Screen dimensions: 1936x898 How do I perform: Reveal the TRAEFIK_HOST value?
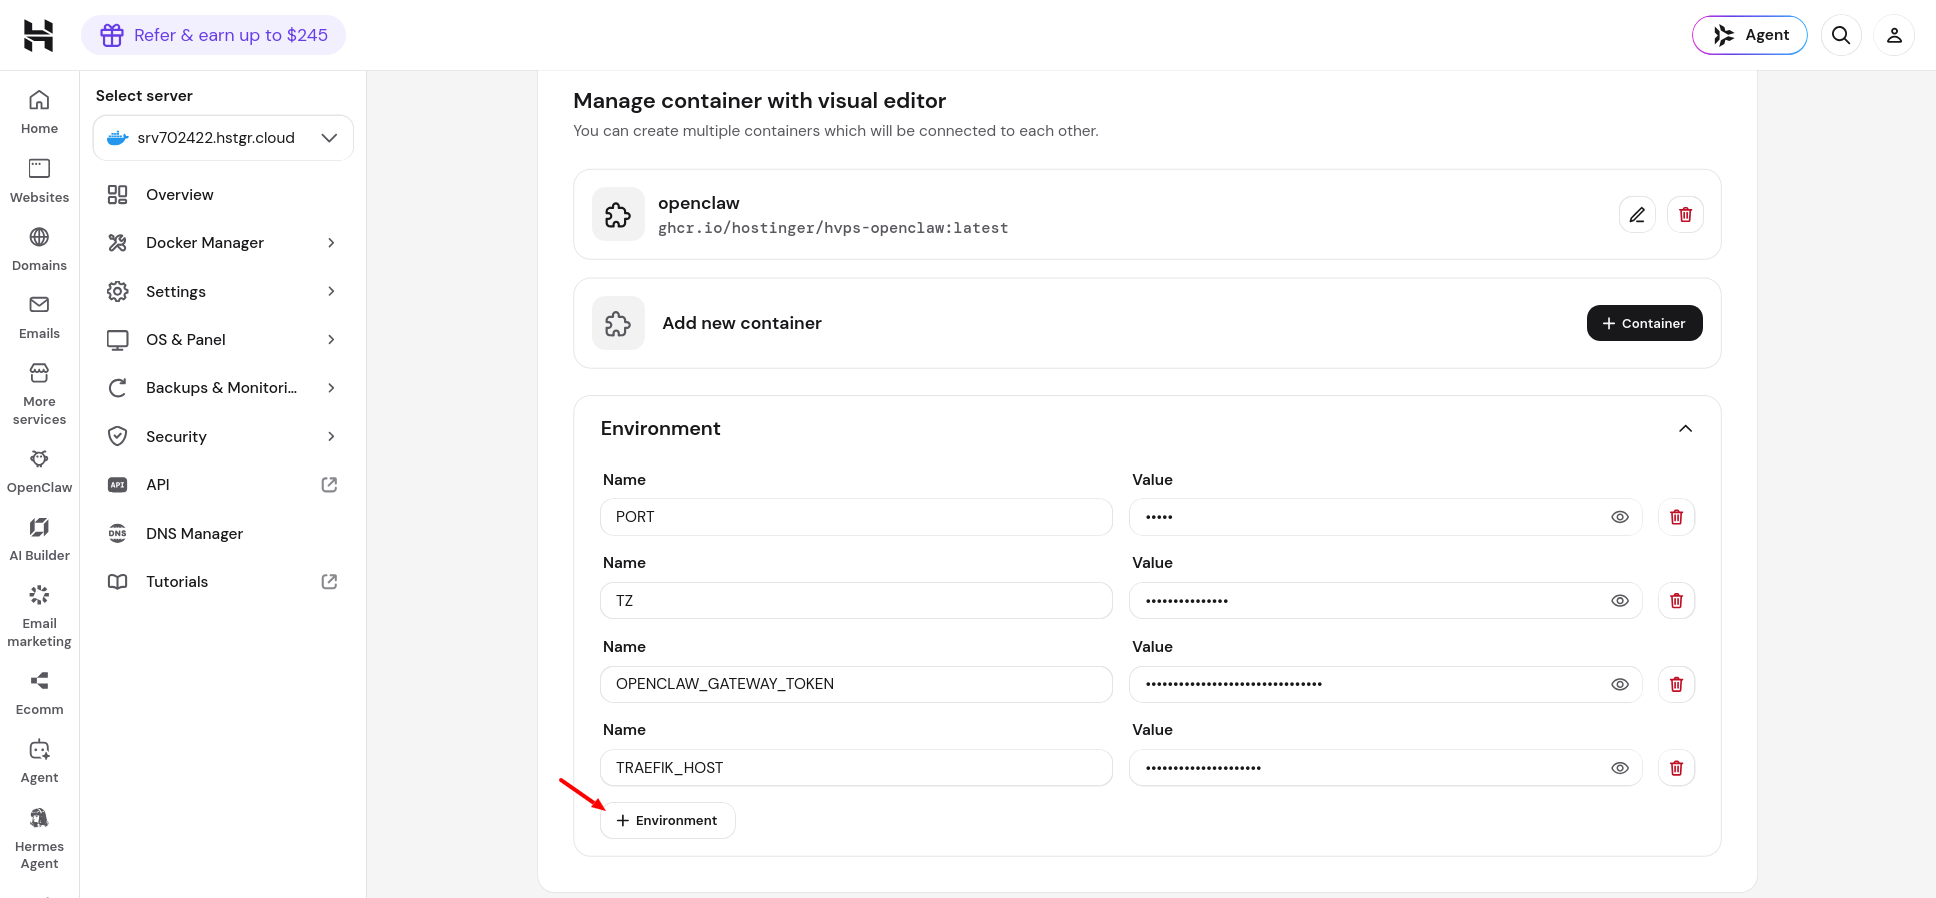point(1620,768)
